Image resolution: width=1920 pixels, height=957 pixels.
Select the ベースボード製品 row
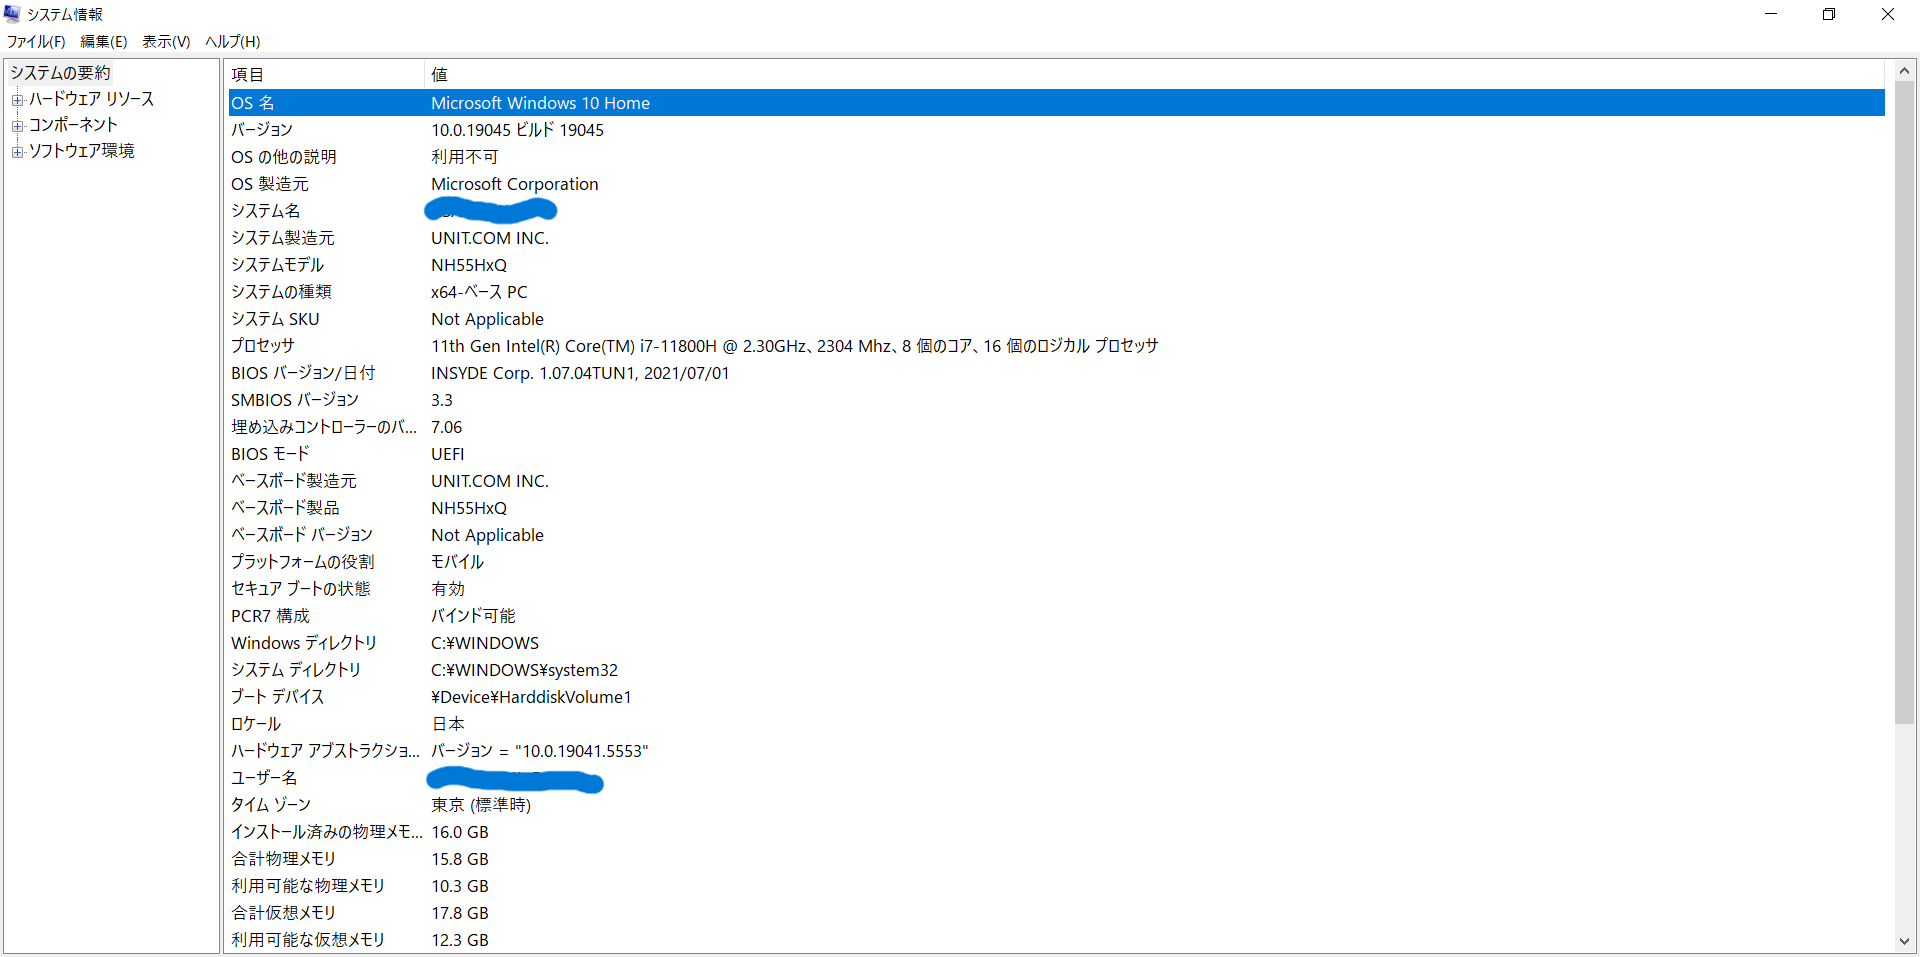point(1057,508)
